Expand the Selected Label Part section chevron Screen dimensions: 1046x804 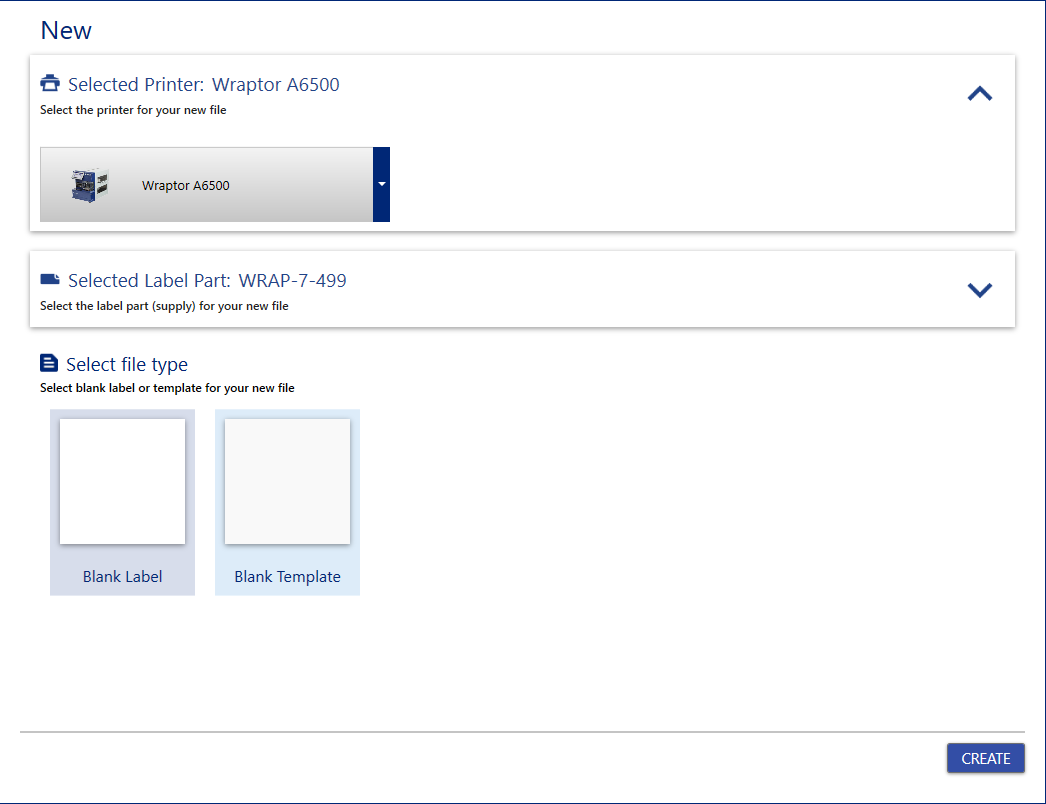coord(980,290)
